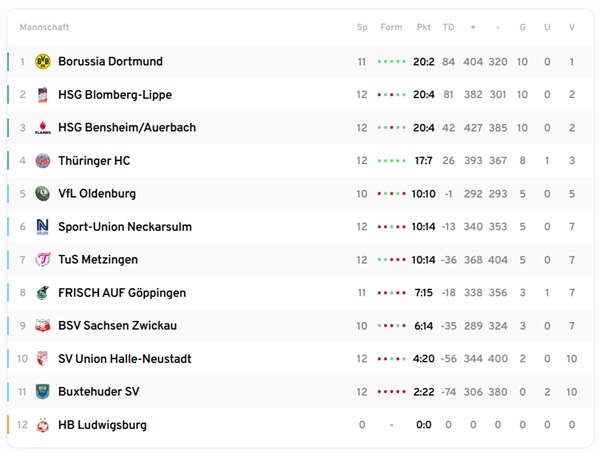Sort standings by the TD header
Image resolution: width=600 pixels, height=453 pixels.
pos(448,27)
